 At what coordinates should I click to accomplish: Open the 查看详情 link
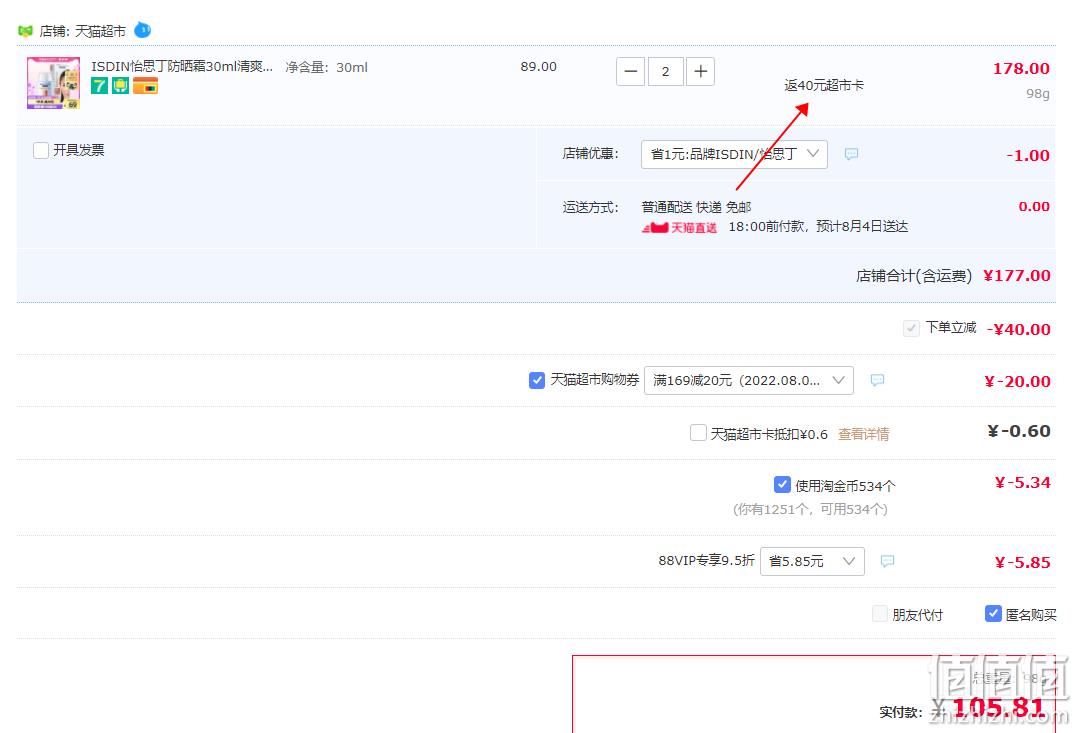[x=864, y=434]
